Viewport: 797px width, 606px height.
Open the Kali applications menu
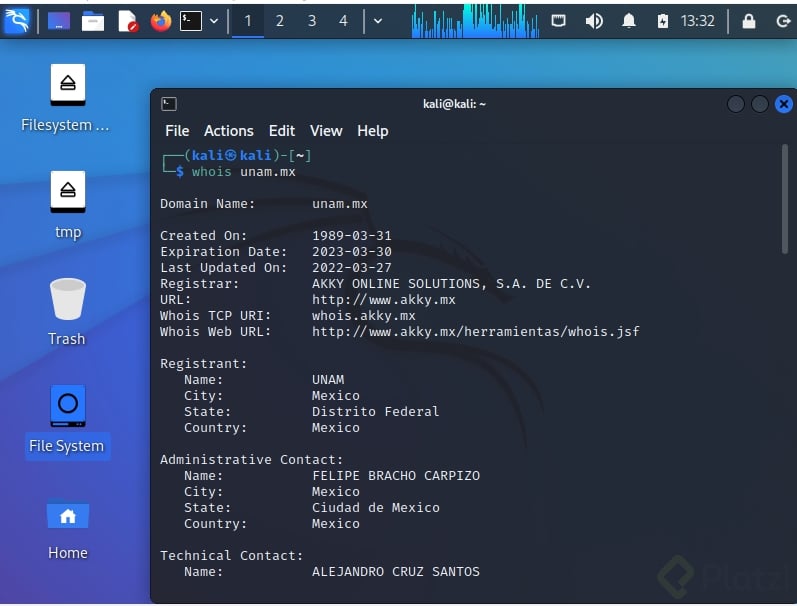(17, 21)
